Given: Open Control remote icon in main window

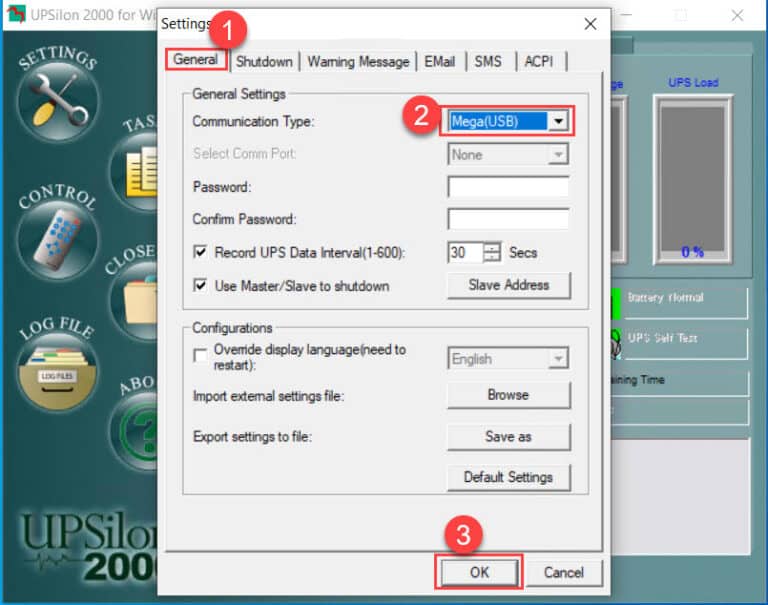Looking at the screenshot, I should pyautogui.click(x=58, y=240).
